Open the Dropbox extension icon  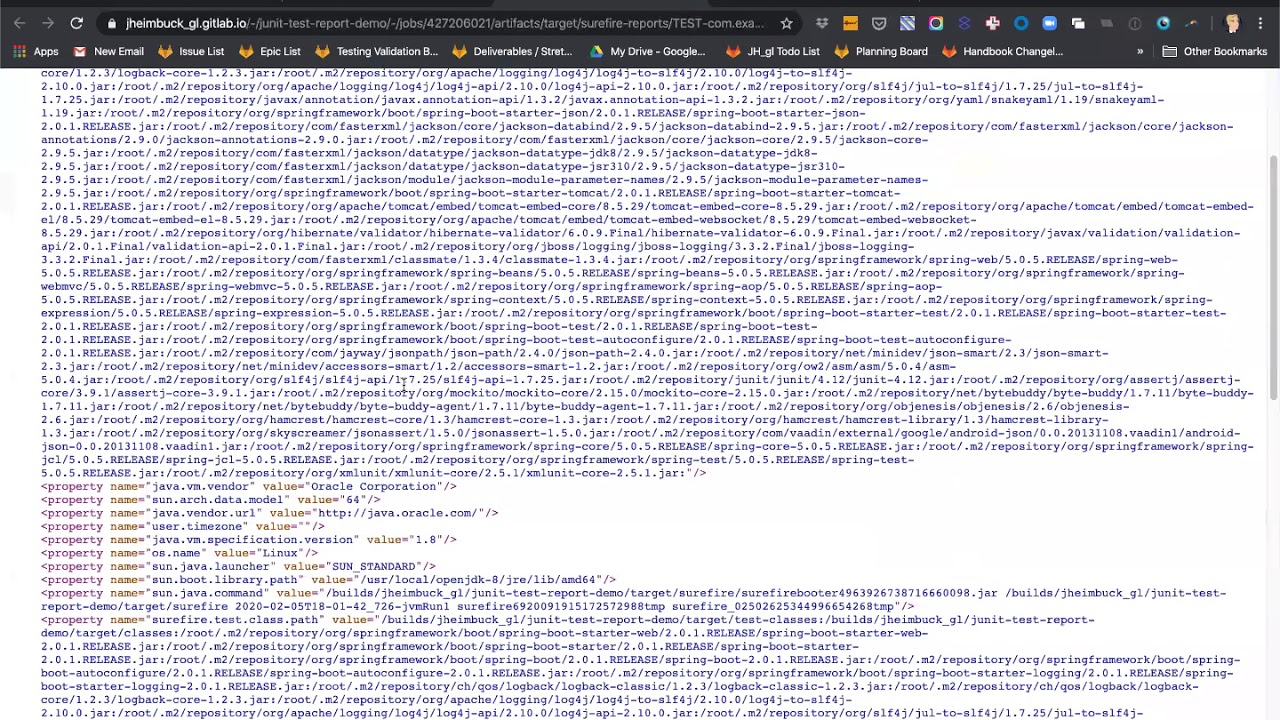(822, 23)
